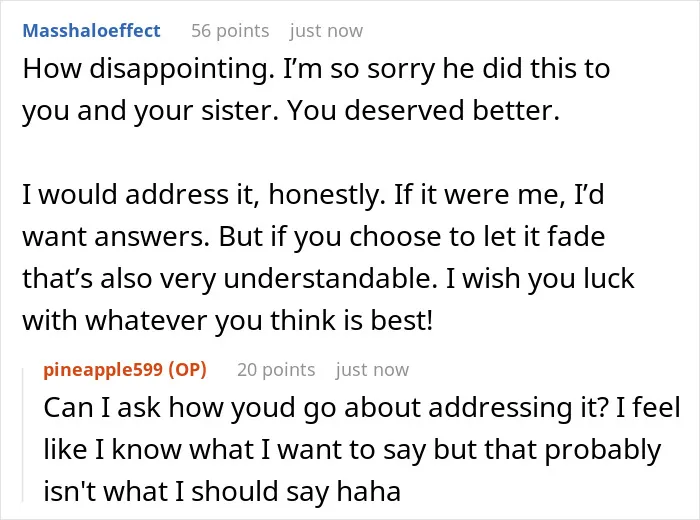Click the line starting with How disappointing
Viewport: 700px width, 520px height.
317,69
